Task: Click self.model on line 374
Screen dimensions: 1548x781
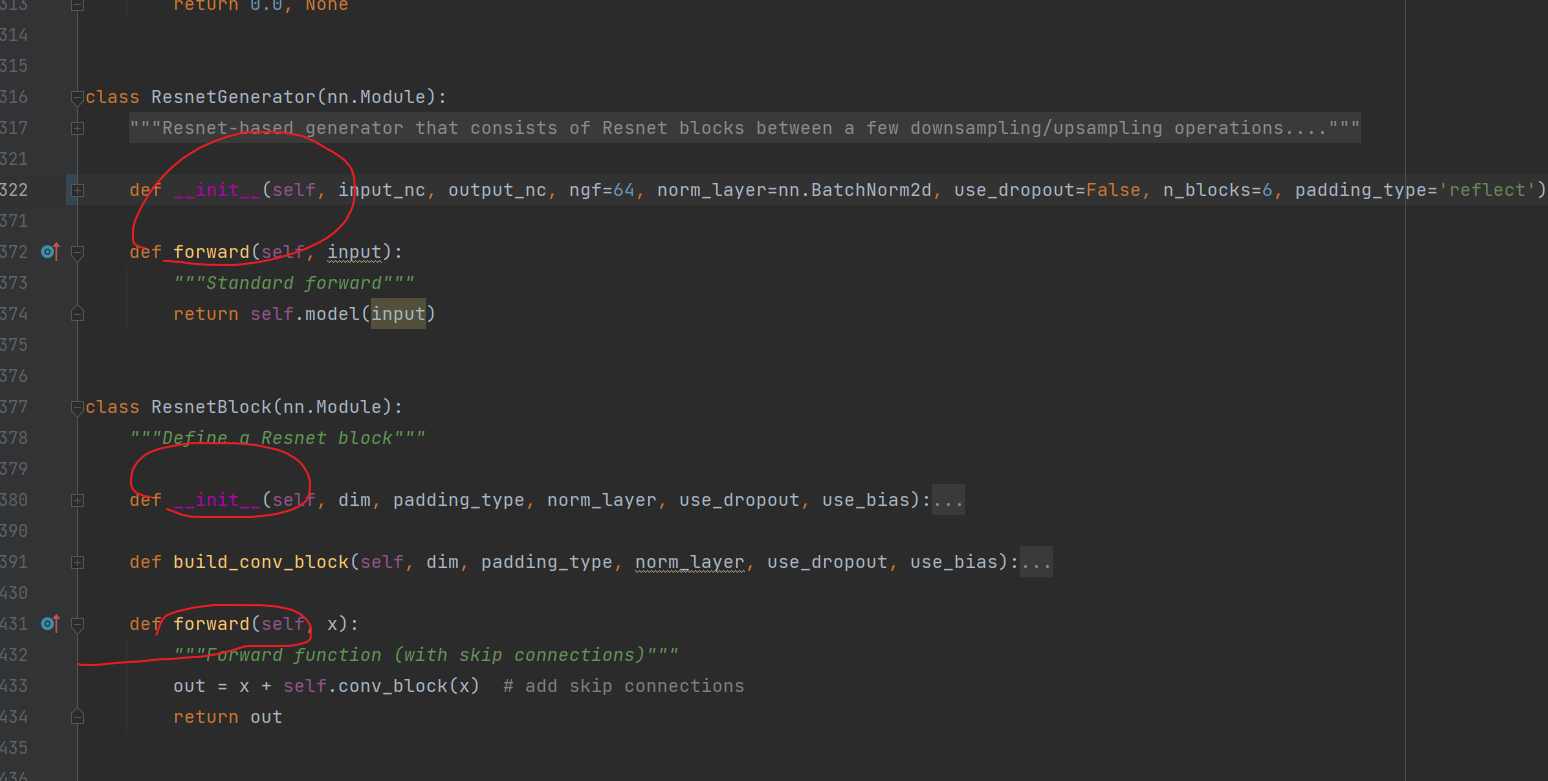Action: [305, 314]
